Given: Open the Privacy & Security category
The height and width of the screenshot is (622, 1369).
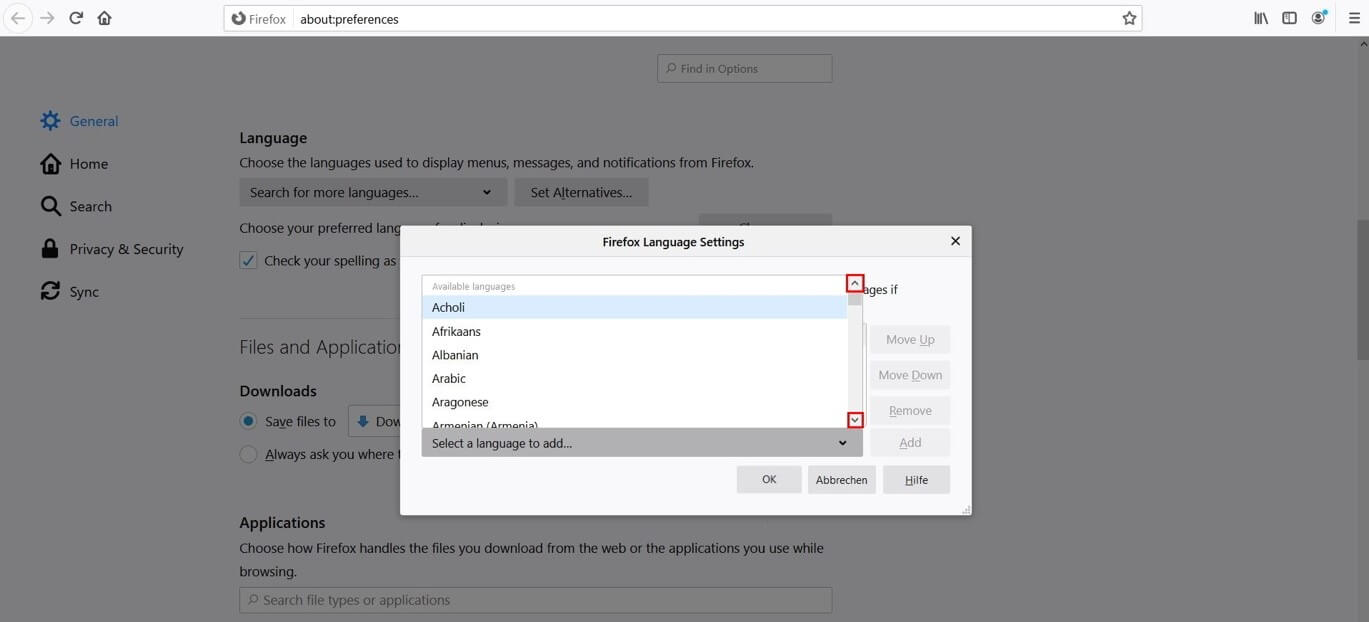Looking at the screenshot, I should [112, 249].
